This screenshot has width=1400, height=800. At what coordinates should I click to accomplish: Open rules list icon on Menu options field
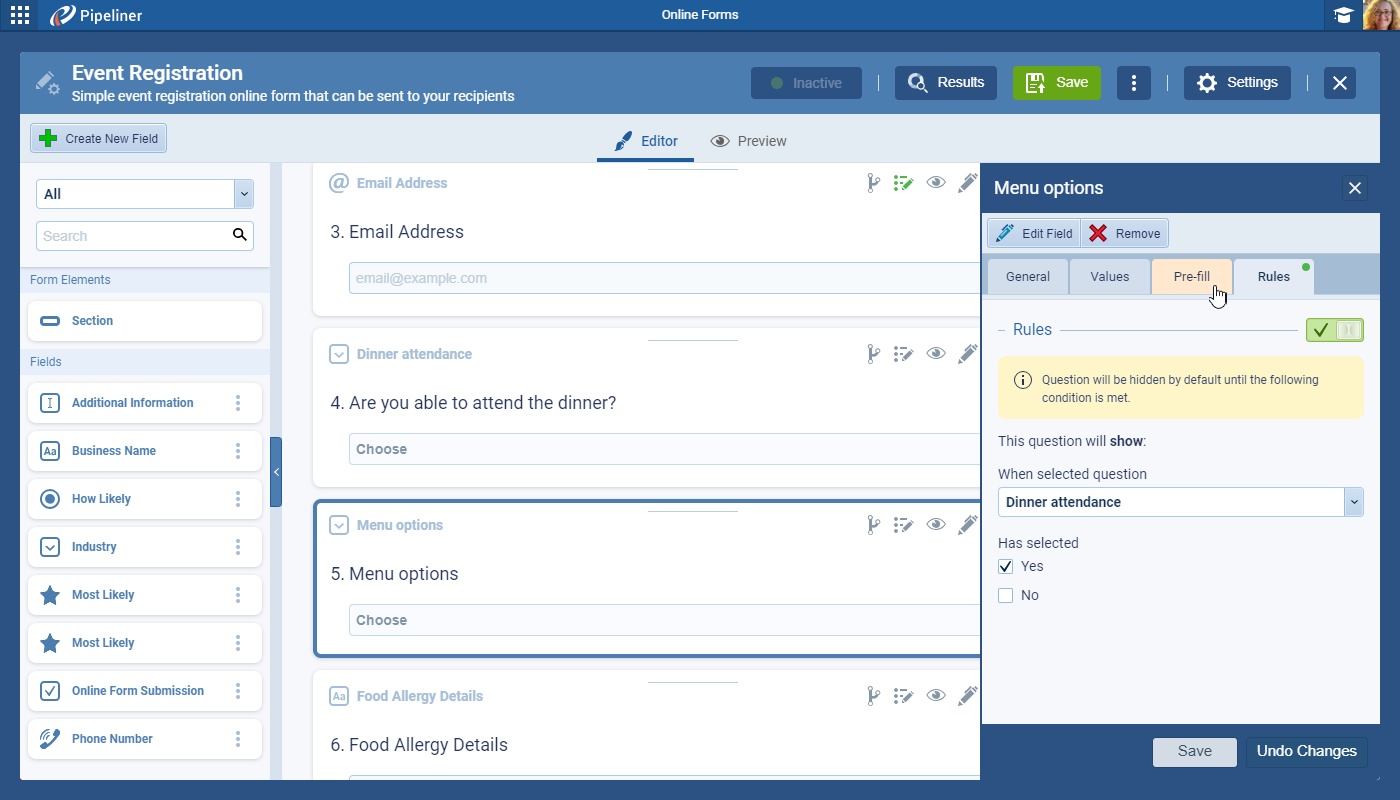[903, 525]
